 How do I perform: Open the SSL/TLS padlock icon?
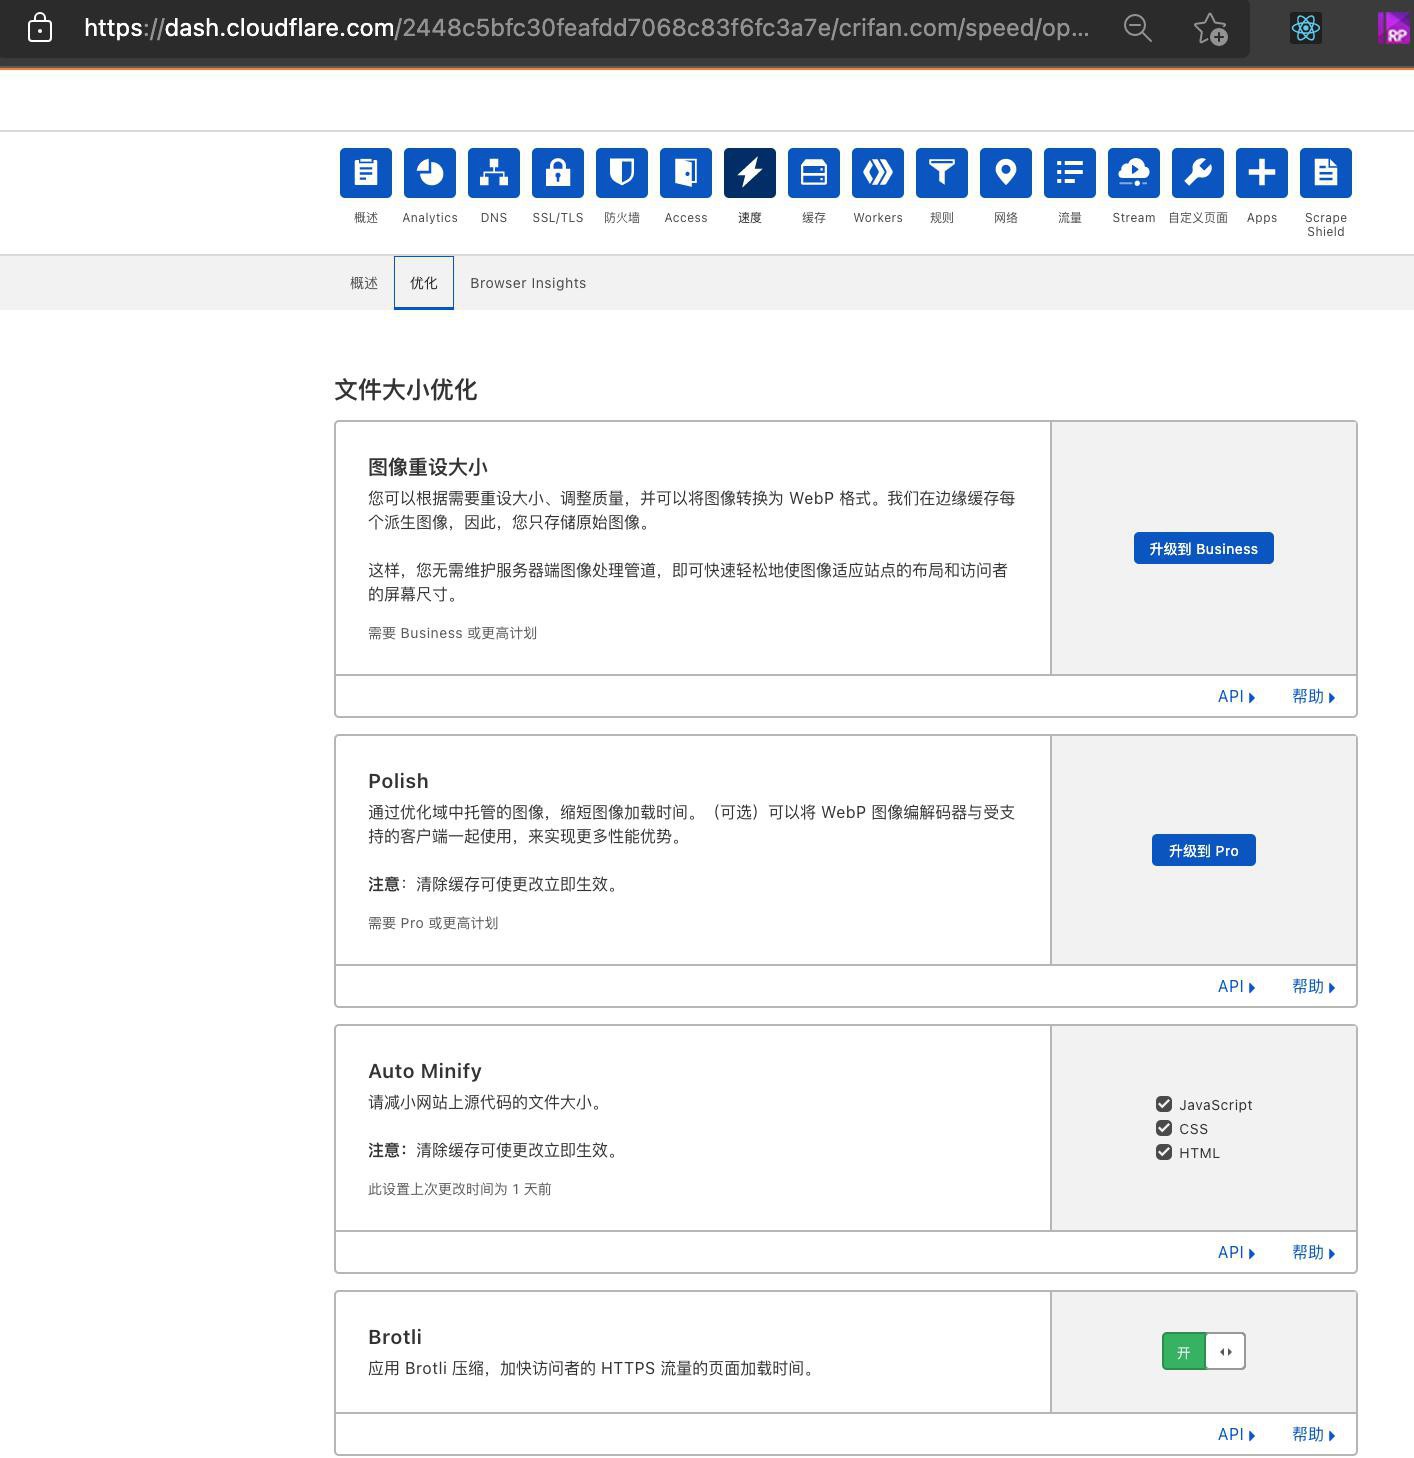tap(558, 173)
